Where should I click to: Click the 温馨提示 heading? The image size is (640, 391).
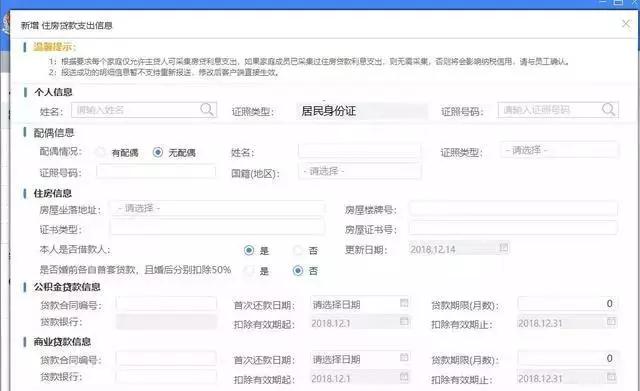[55, 47]
